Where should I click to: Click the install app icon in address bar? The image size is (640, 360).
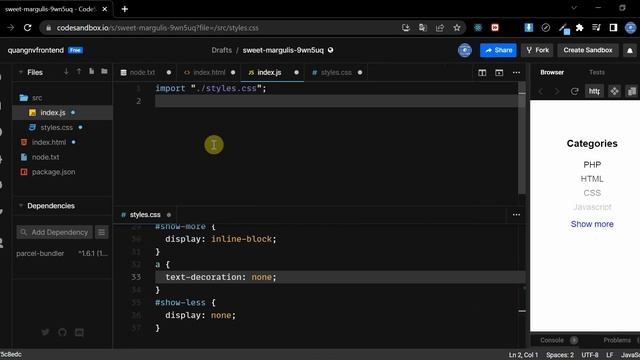click(405, 28)
